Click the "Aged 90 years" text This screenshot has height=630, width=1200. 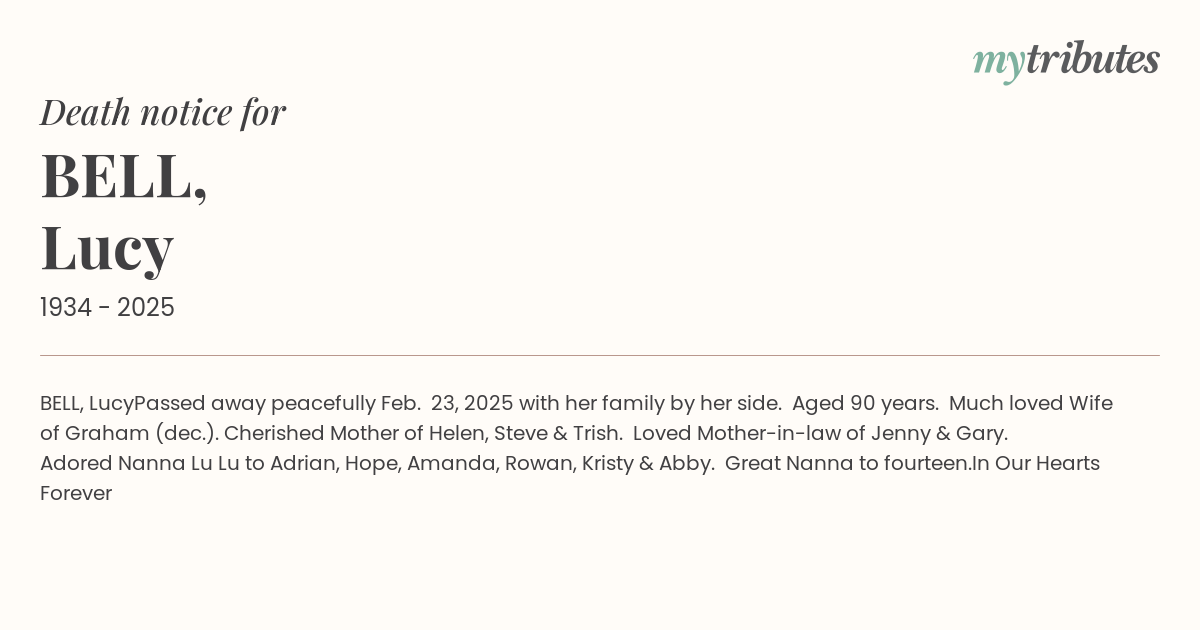click(x=864, y=404)
